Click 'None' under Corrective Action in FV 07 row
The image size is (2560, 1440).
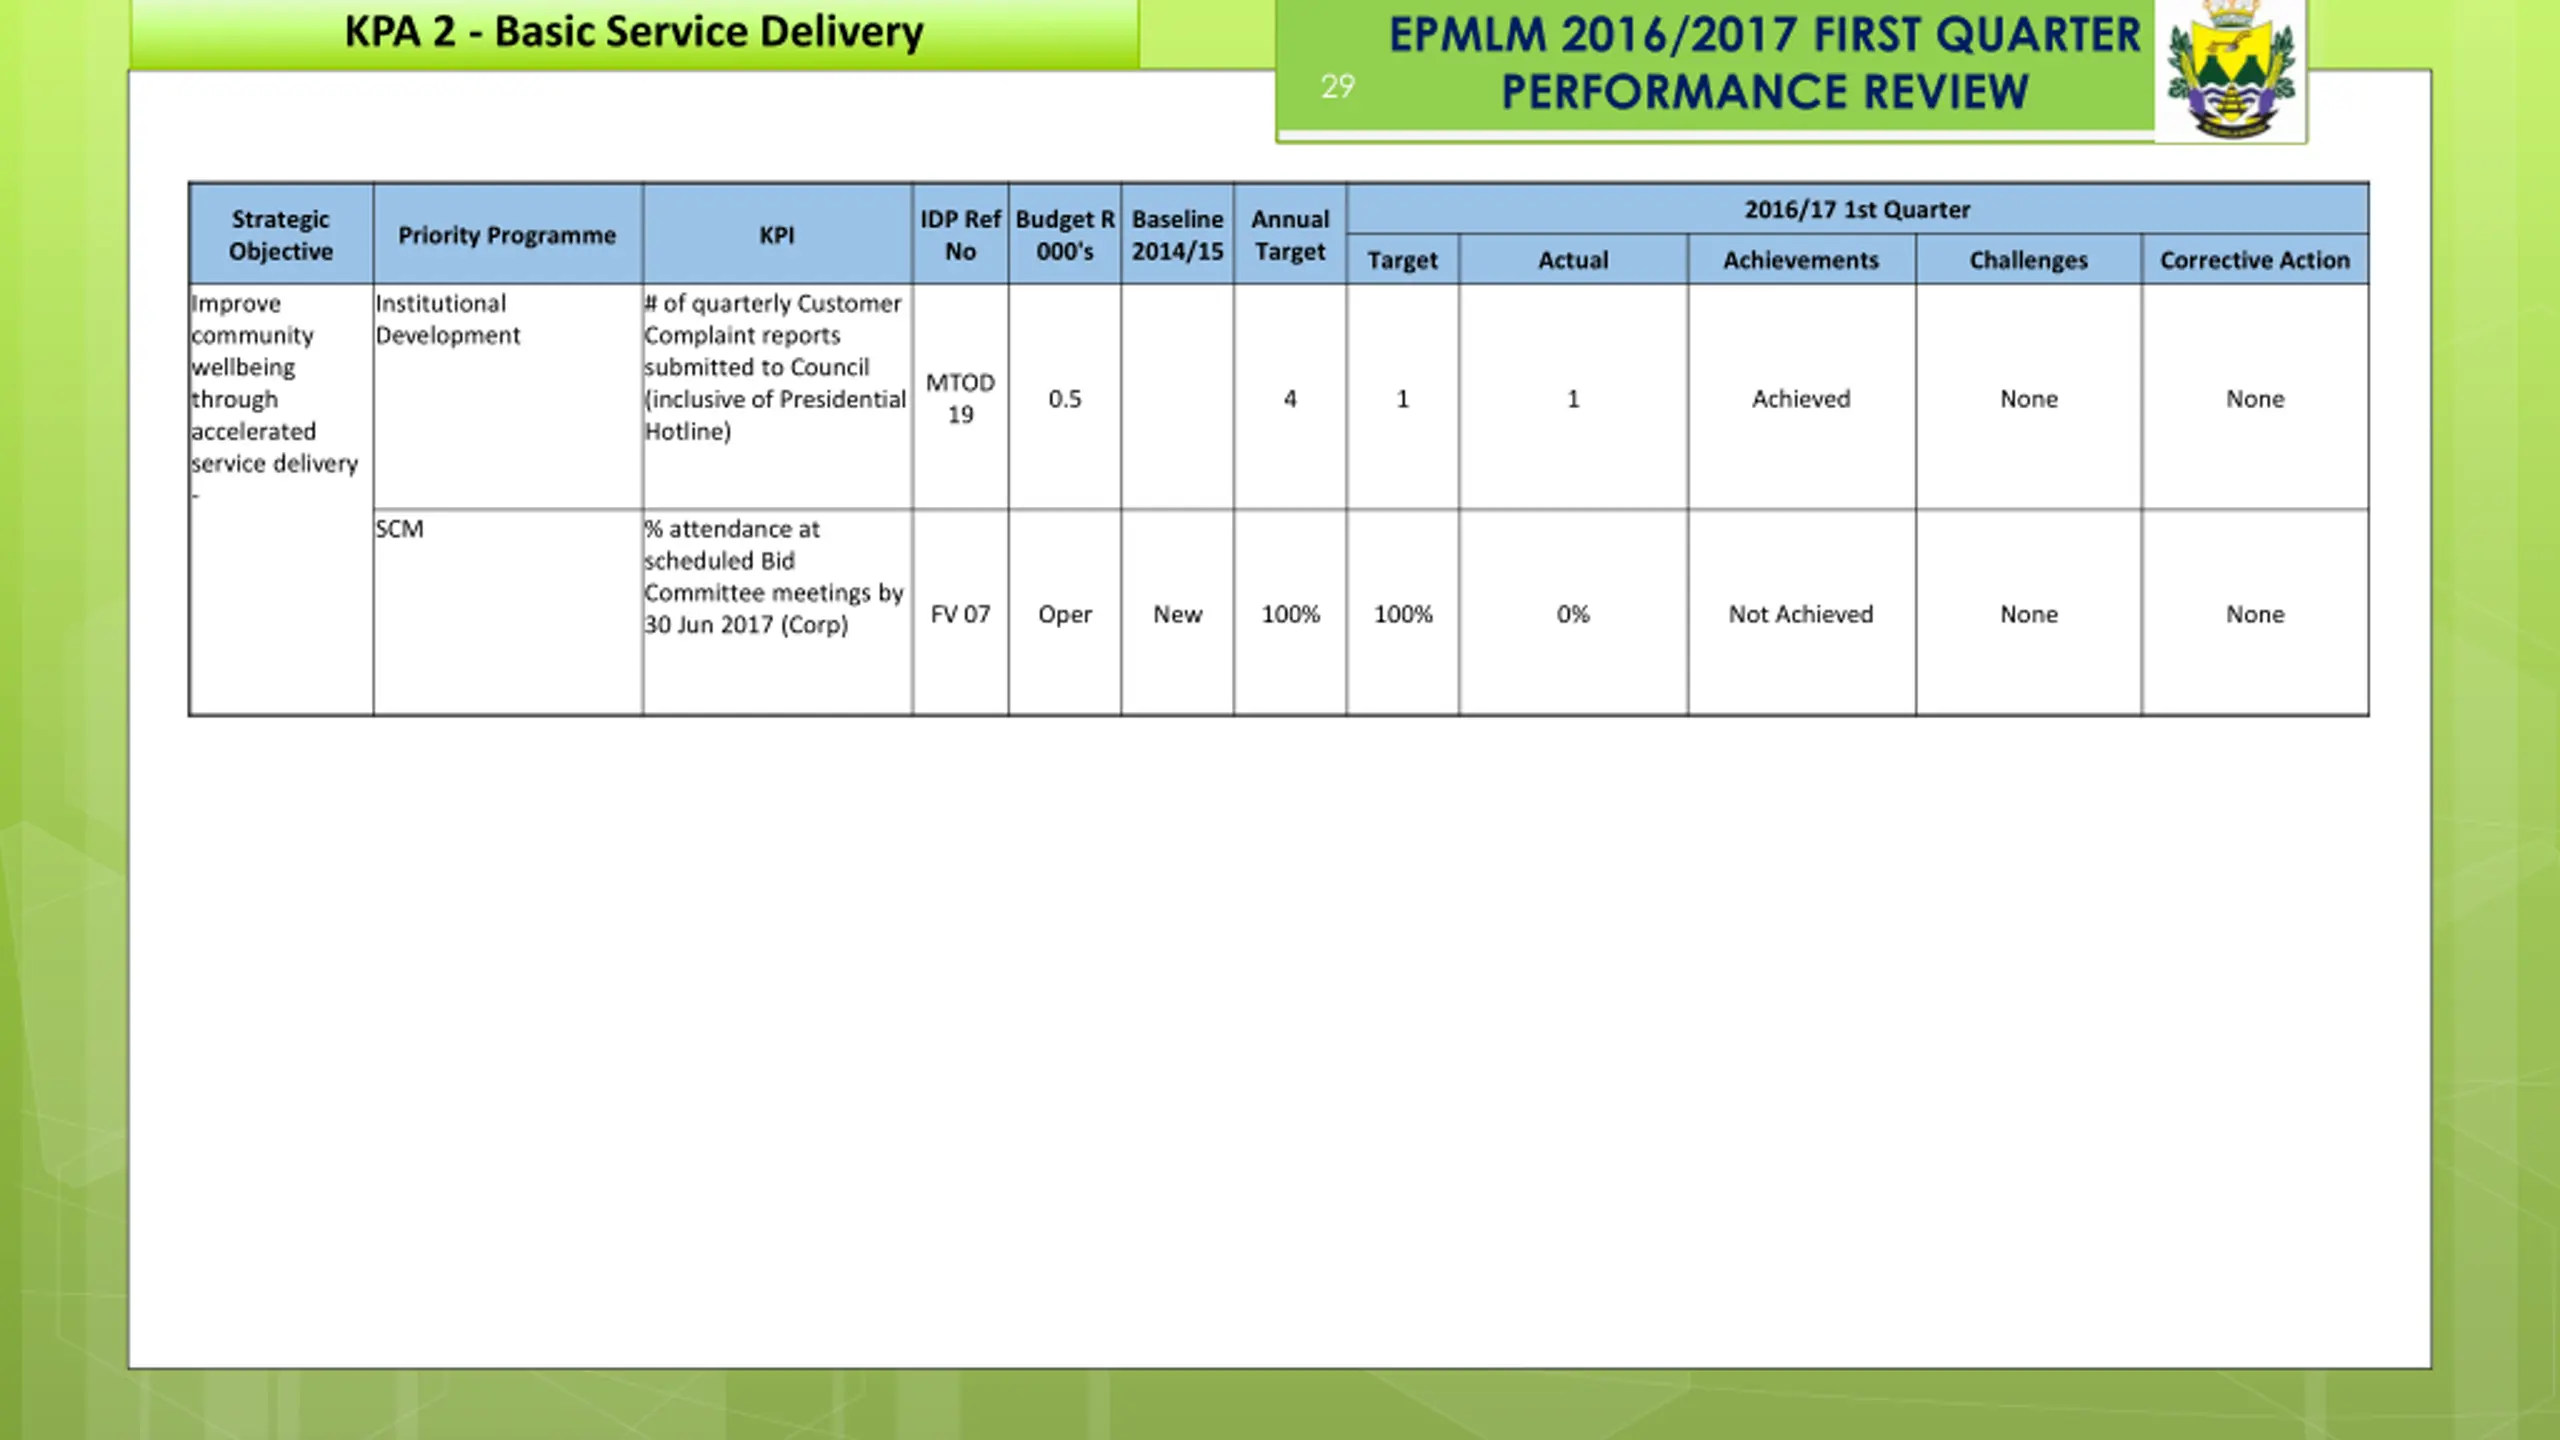pyautogui.click(x=2255, y=614)
